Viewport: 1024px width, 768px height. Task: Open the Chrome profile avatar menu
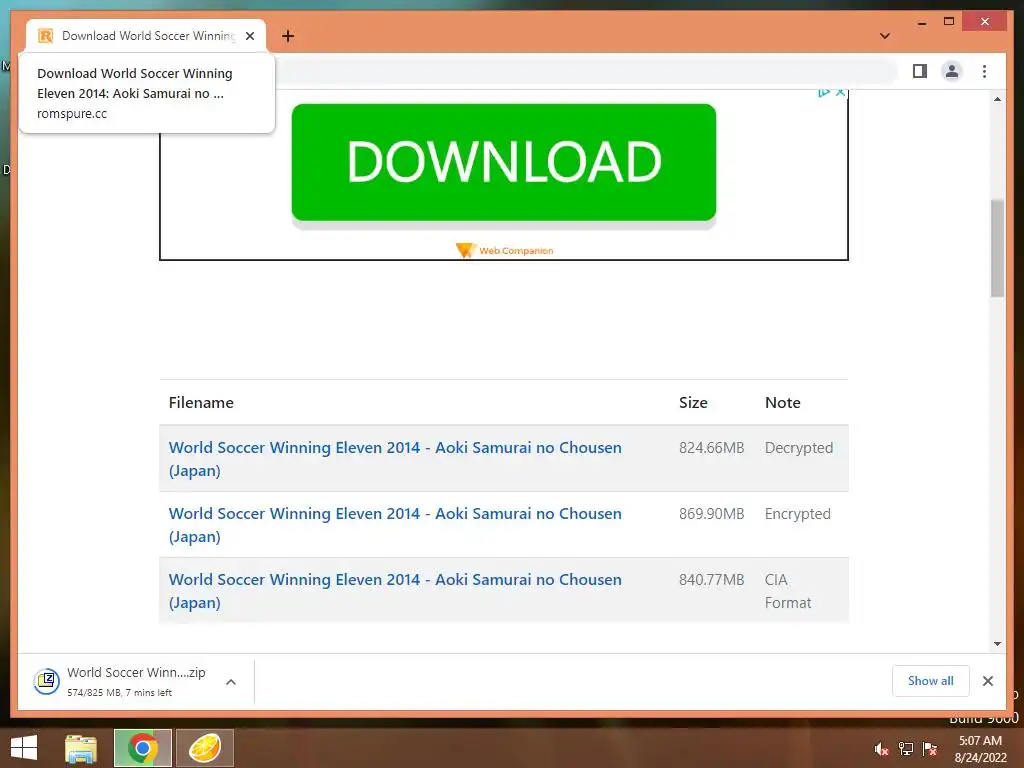click(x=952, y=71)
